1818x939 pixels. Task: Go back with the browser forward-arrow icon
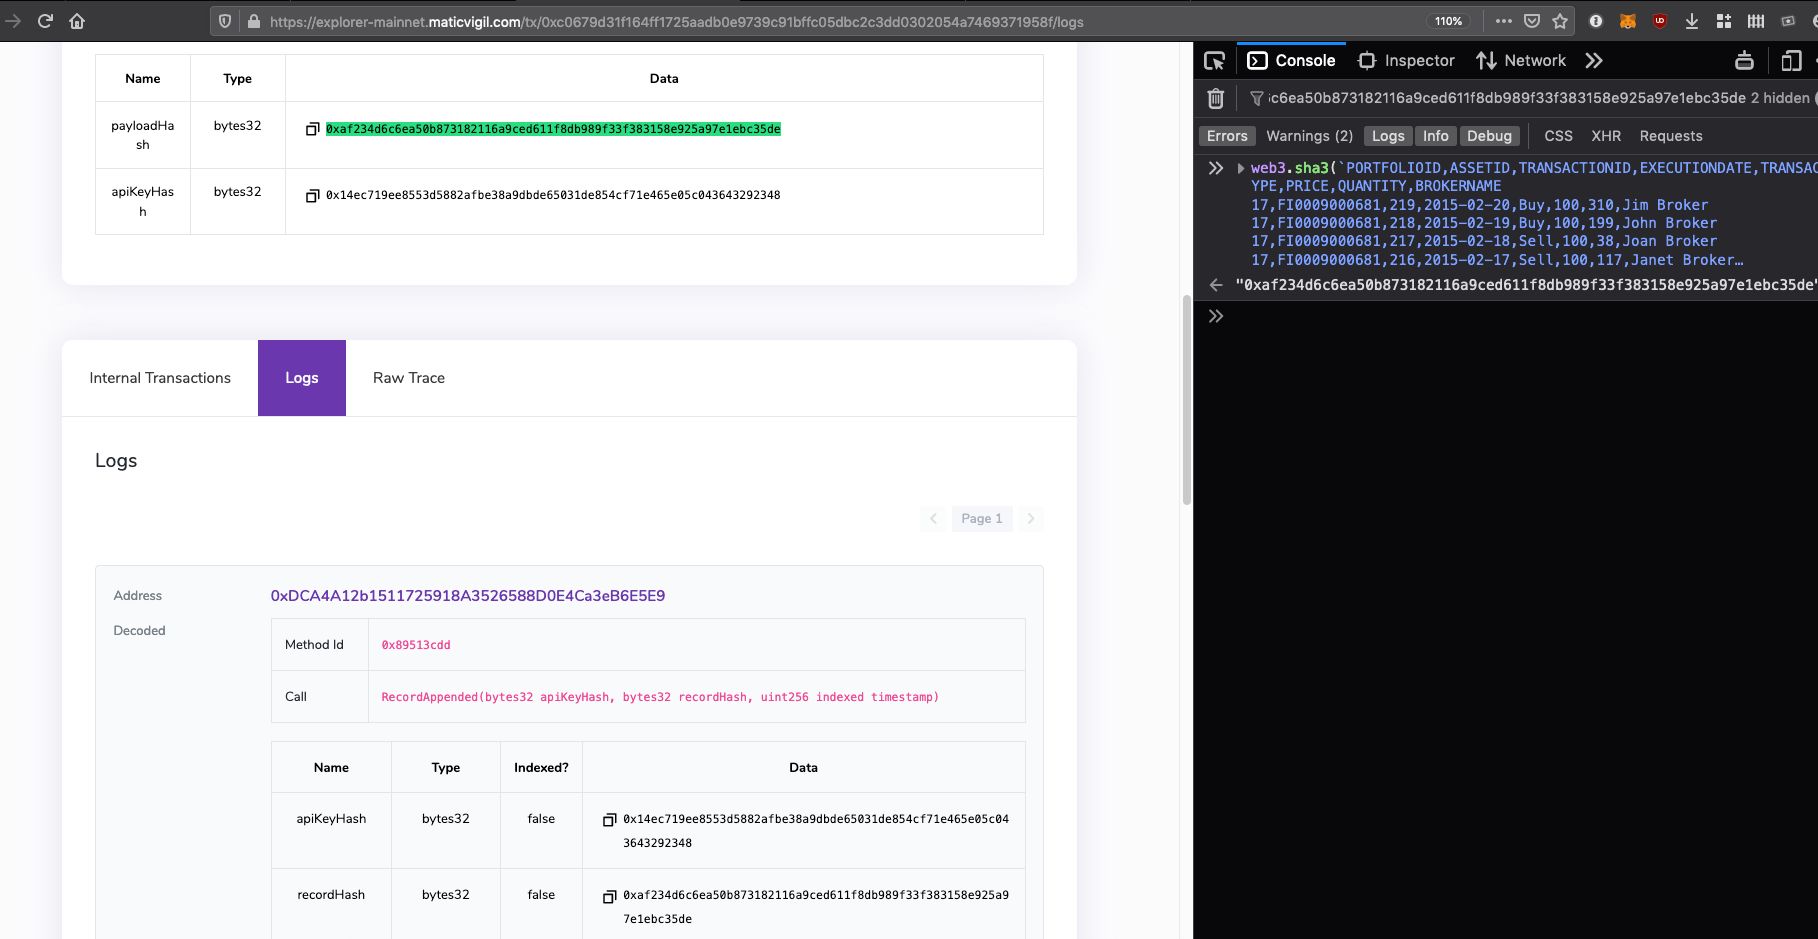13,21
